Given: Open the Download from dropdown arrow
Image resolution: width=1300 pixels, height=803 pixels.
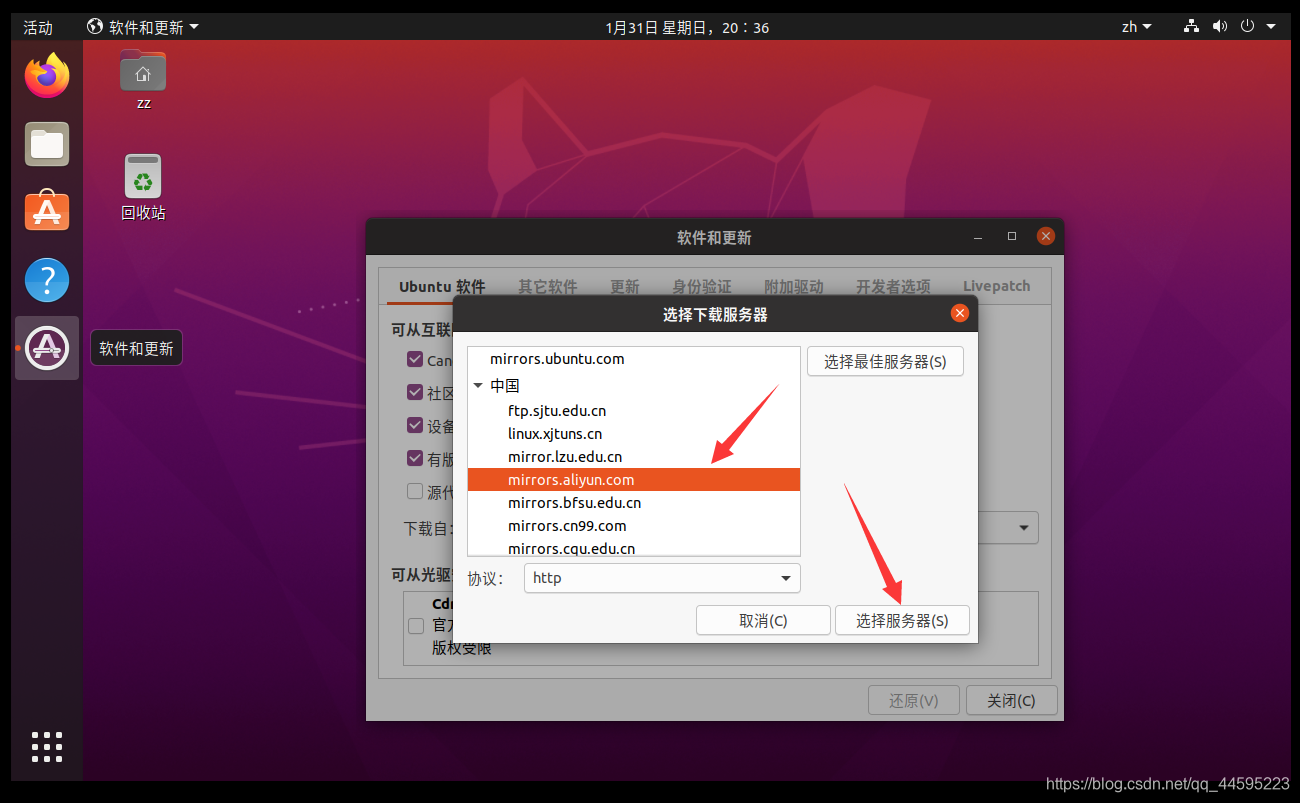Looking at the screenshot, I should coord(1024,528).
